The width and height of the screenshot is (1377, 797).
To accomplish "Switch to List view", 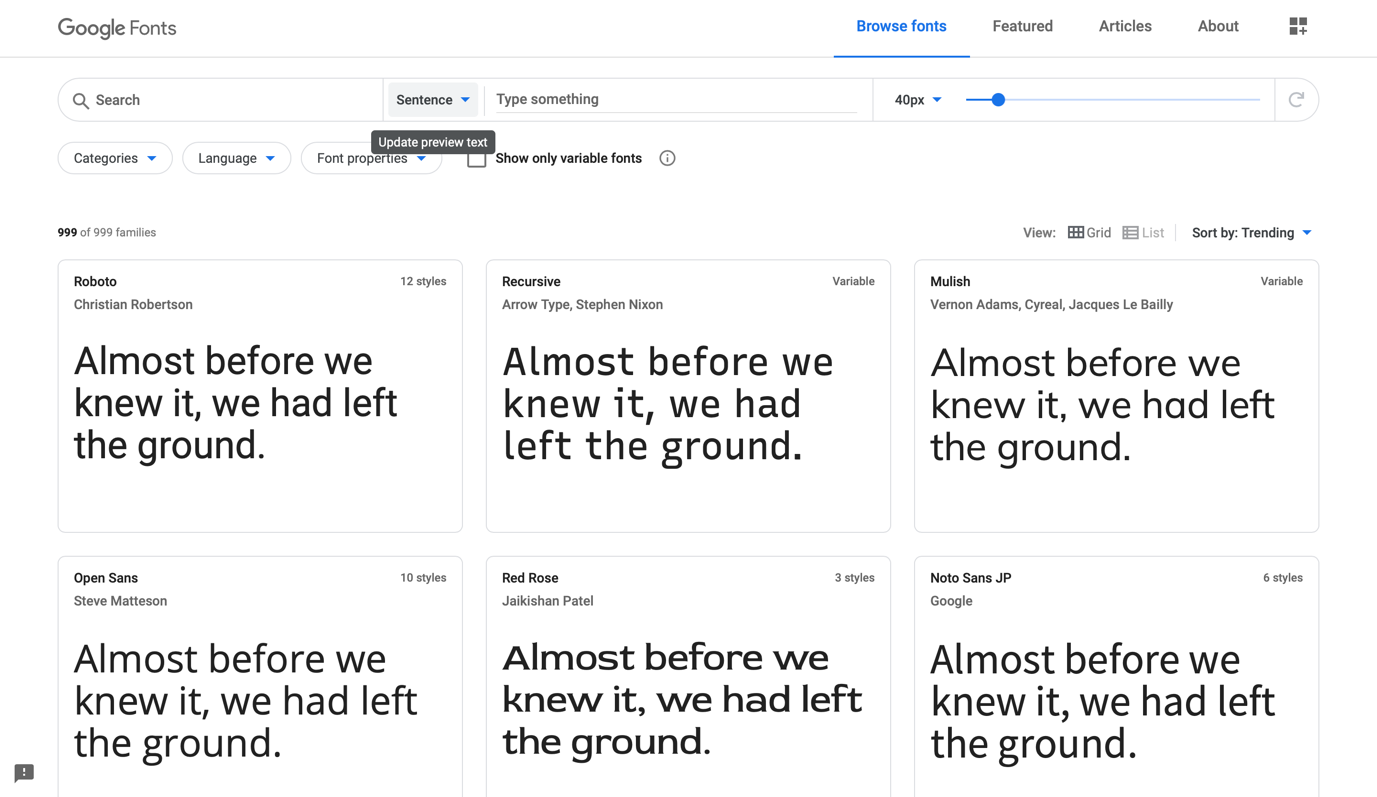I will (1143, 233).
